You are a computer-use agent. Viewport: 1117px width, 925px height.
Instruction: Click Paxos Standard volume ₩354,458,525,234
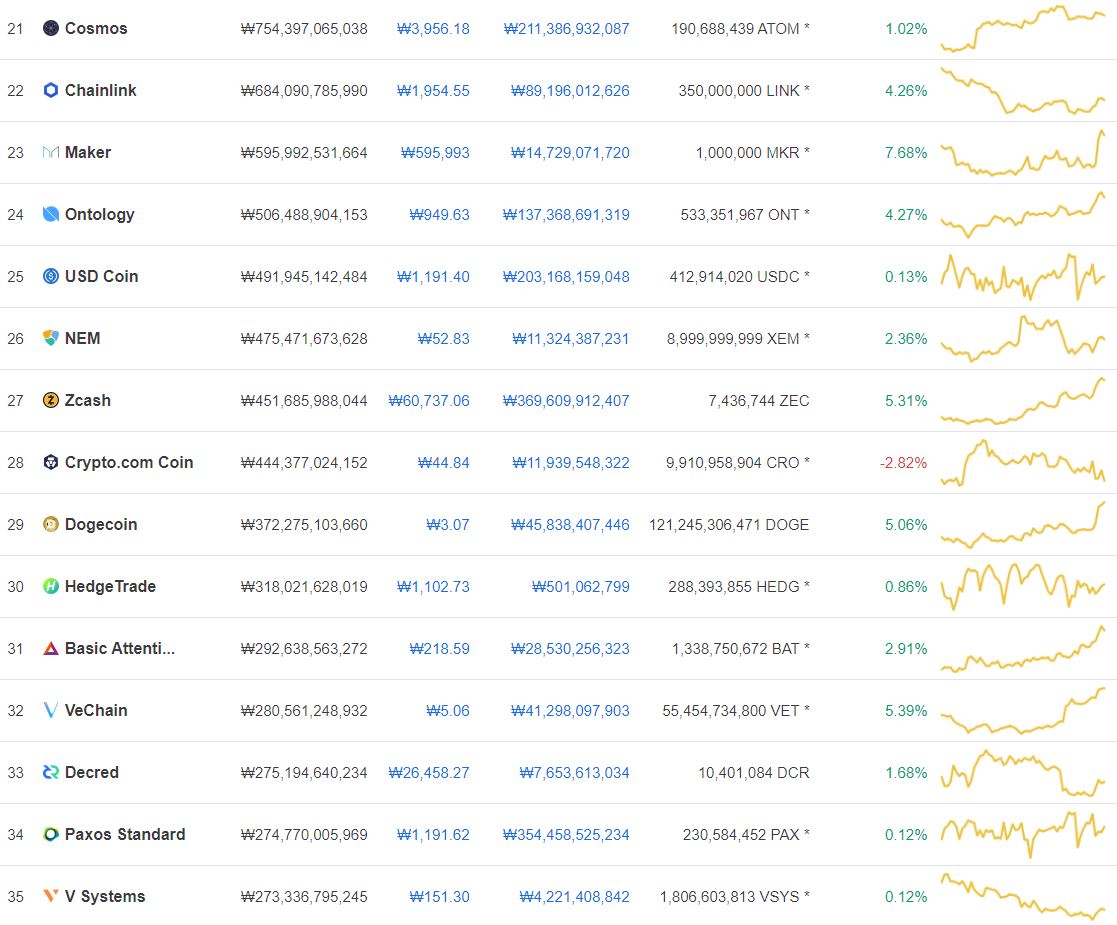[x=566, y=835]
